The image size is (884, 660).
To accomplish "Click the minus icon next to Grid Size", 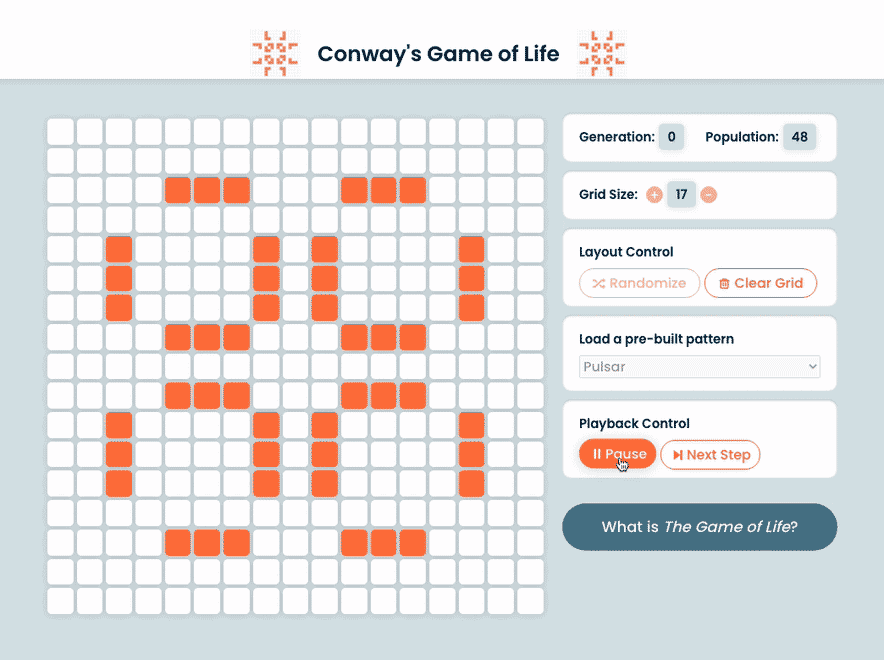I will [709, 195].
